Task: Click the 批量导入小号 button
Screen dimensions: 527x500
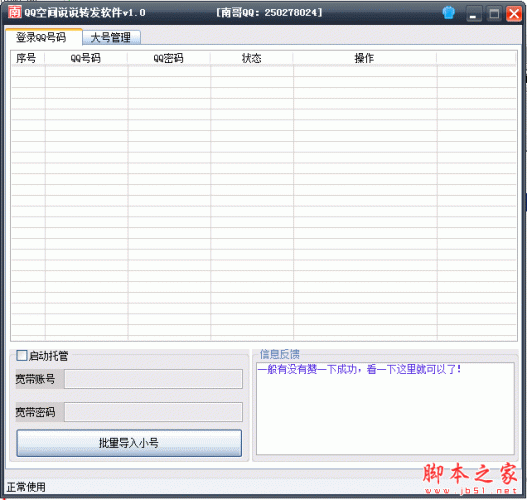Action: [129, 443]
